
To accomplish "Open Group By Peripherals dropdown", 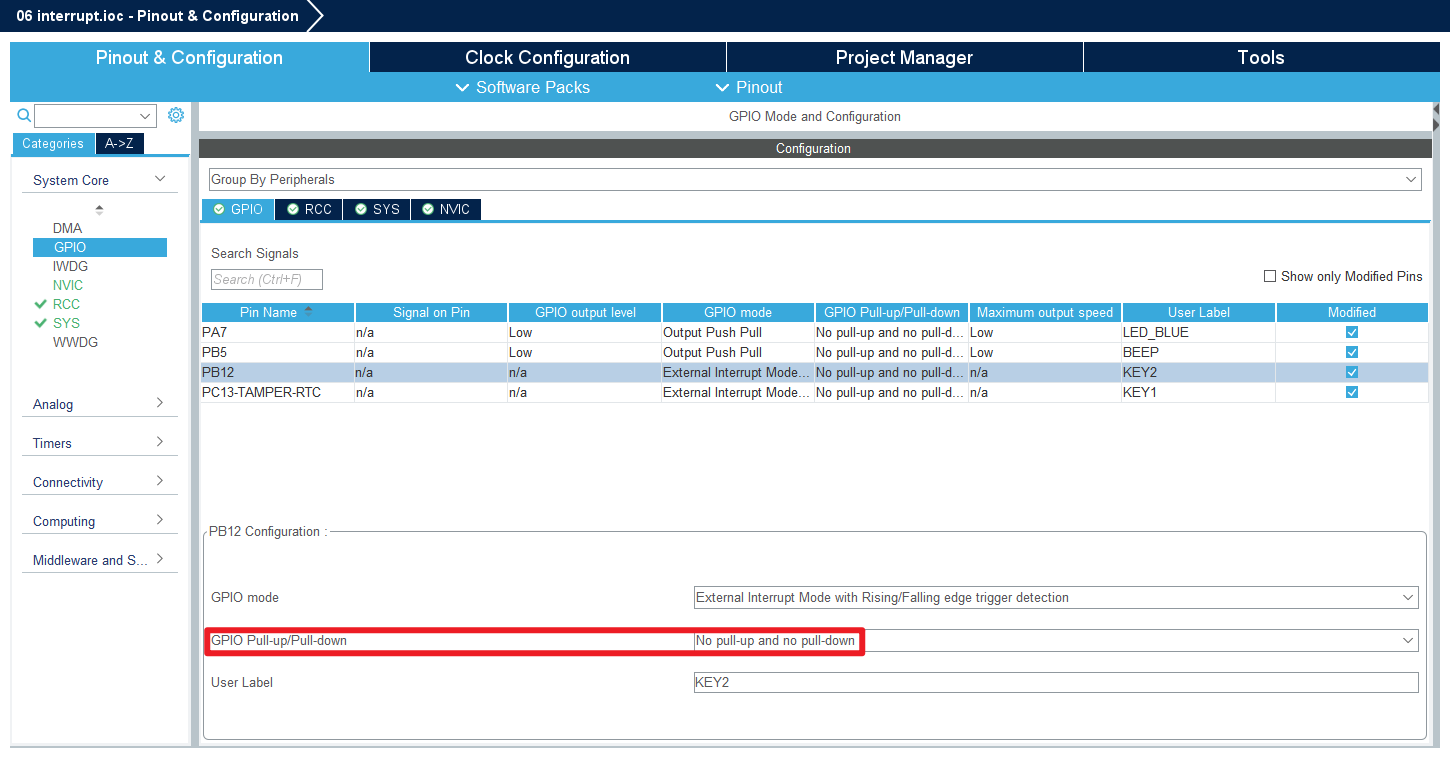I will click(x=815, y=180).
